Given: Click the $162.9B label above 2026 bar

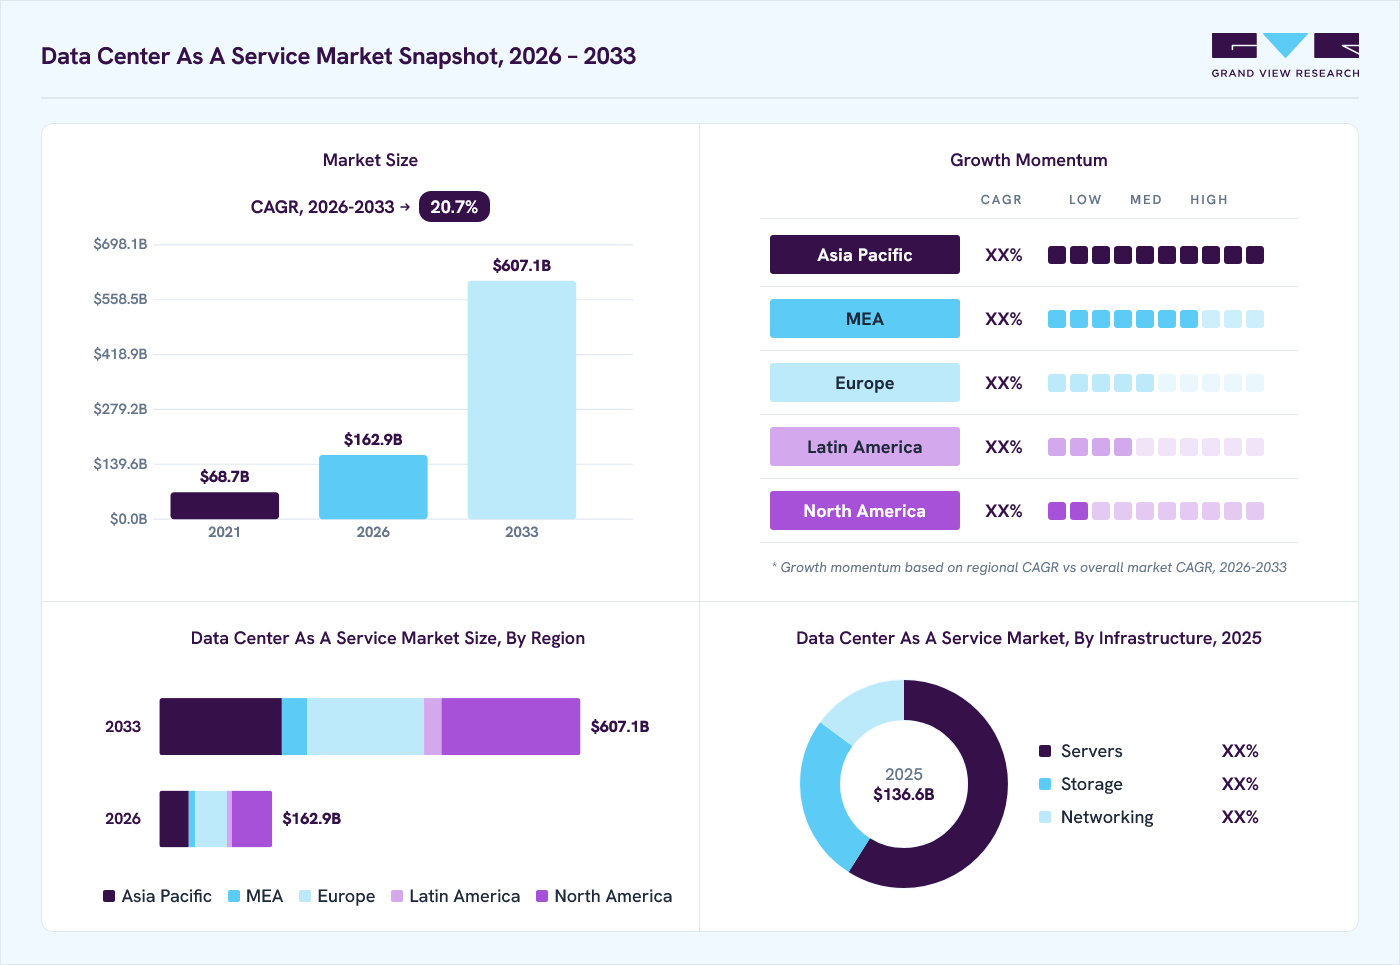Looking at the screenshot, I should [373, 440].
